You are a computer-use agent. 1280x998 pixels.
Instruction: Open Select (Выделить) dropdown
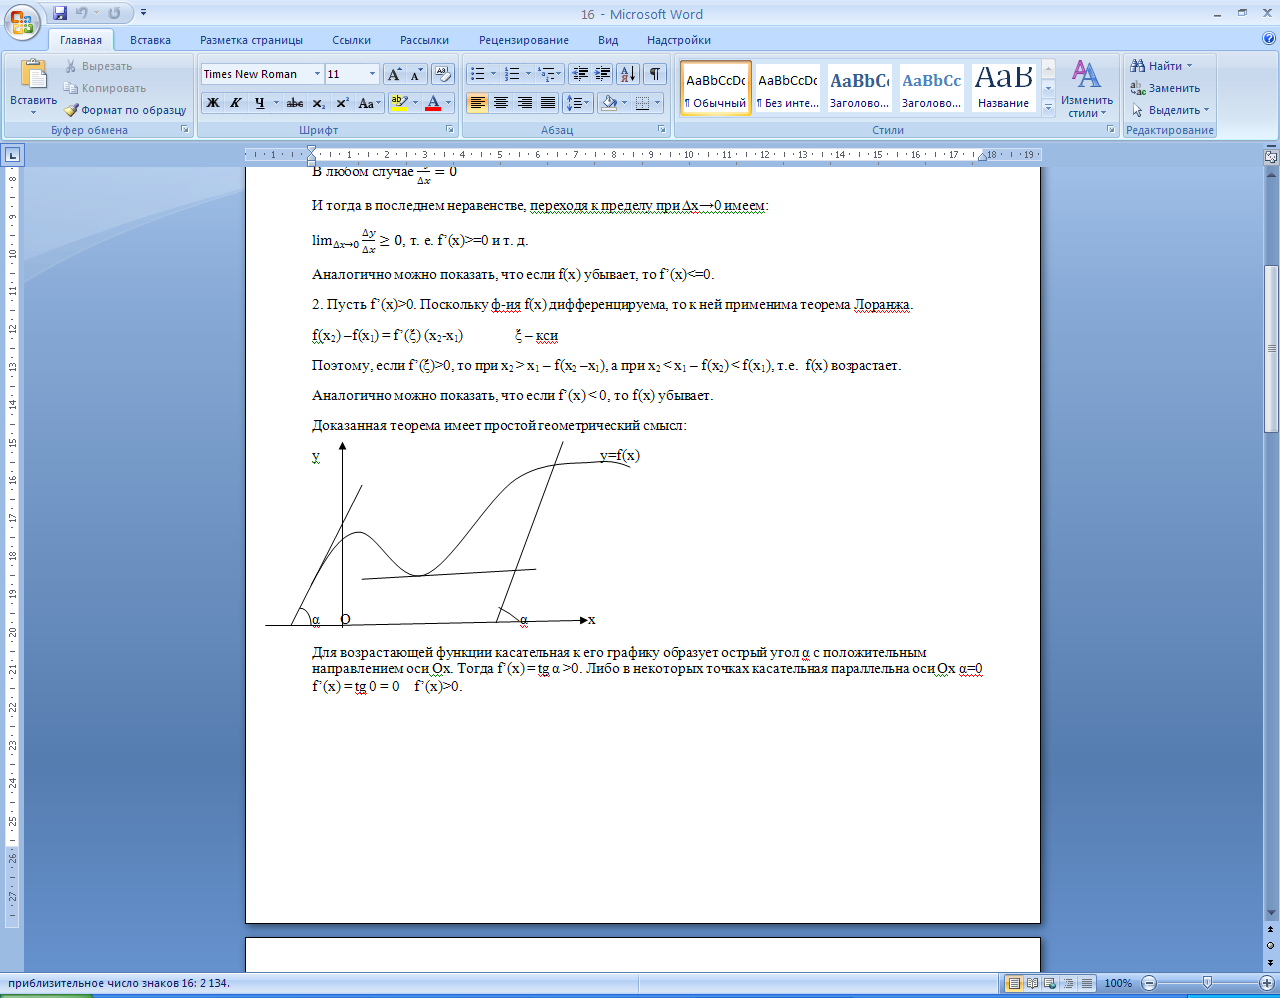click(x=1170, y=110)
